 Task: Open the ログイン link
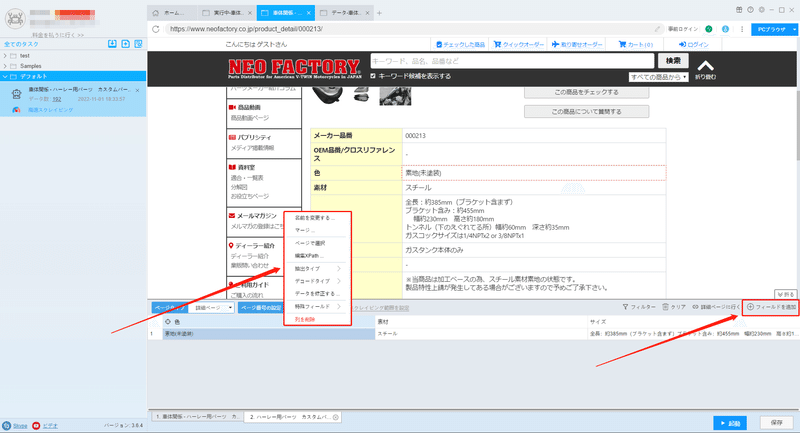(694, 45)
